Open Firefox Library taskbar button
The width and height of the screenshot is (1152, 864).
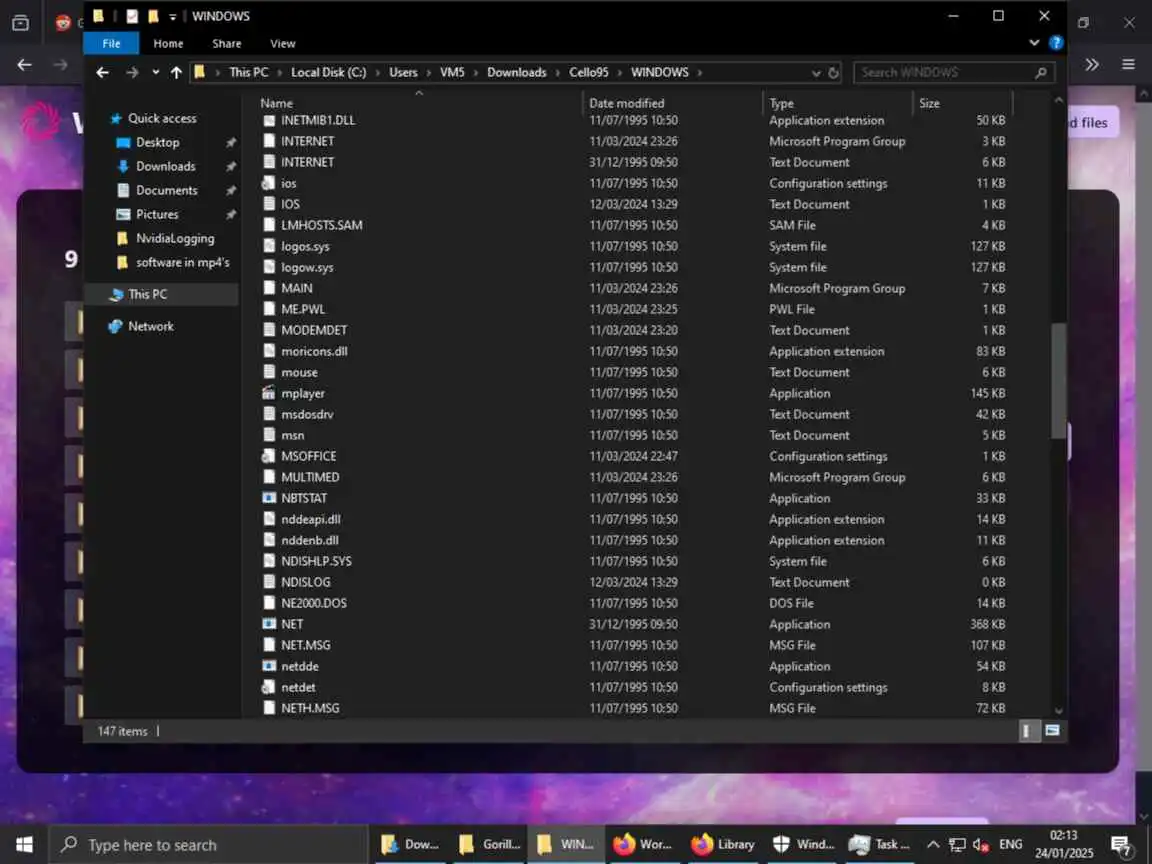[723, 845]
